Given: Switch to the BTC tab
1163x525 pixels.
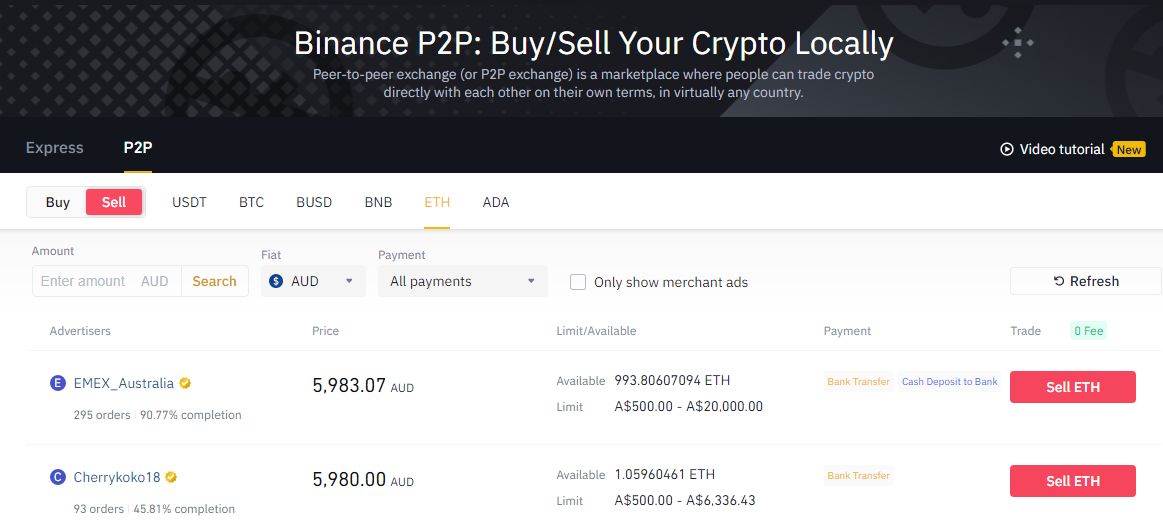Looking at the screenshot, I should point(251,202).
